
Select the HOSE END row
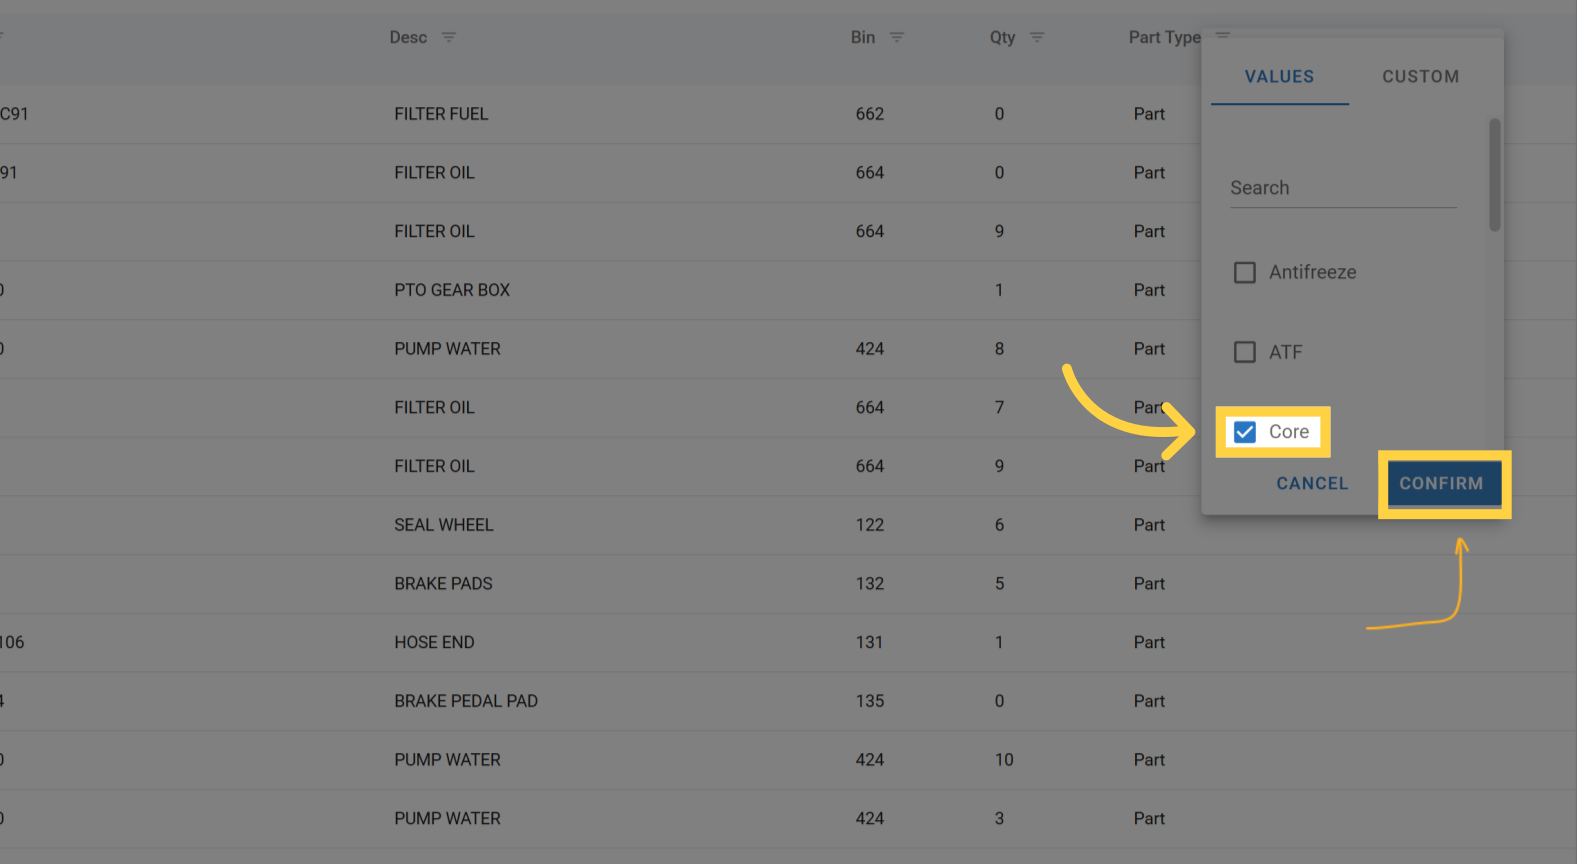(x=434, y=642)
